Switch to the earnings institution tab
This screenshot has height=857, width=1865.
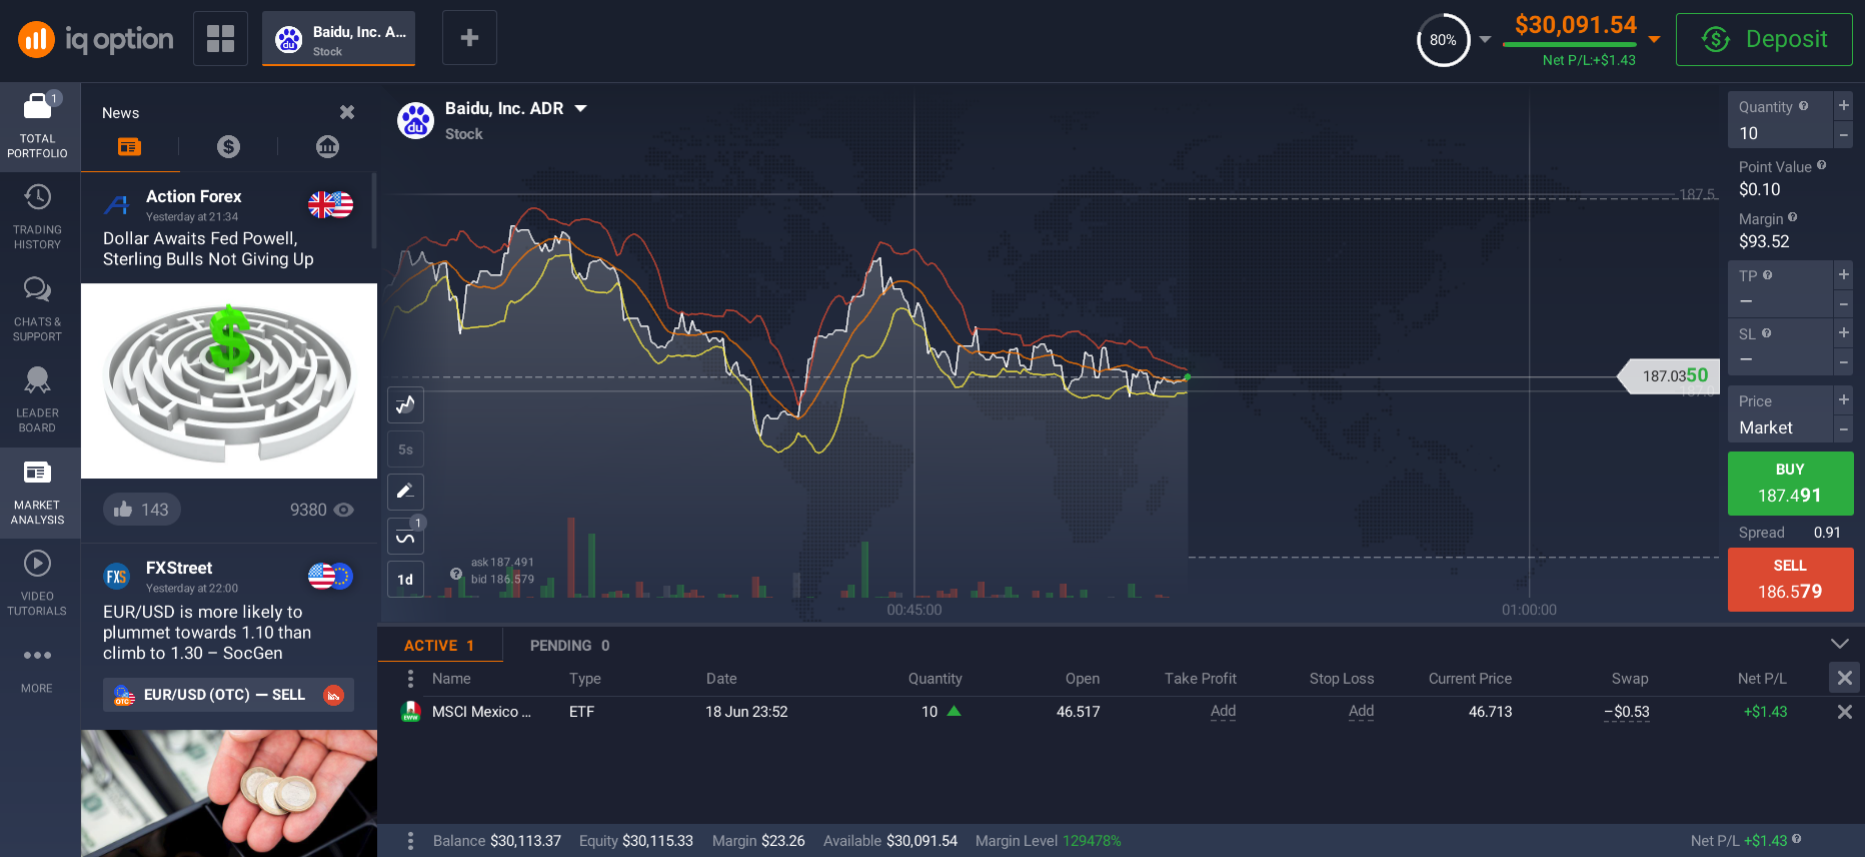coord(327,147)
